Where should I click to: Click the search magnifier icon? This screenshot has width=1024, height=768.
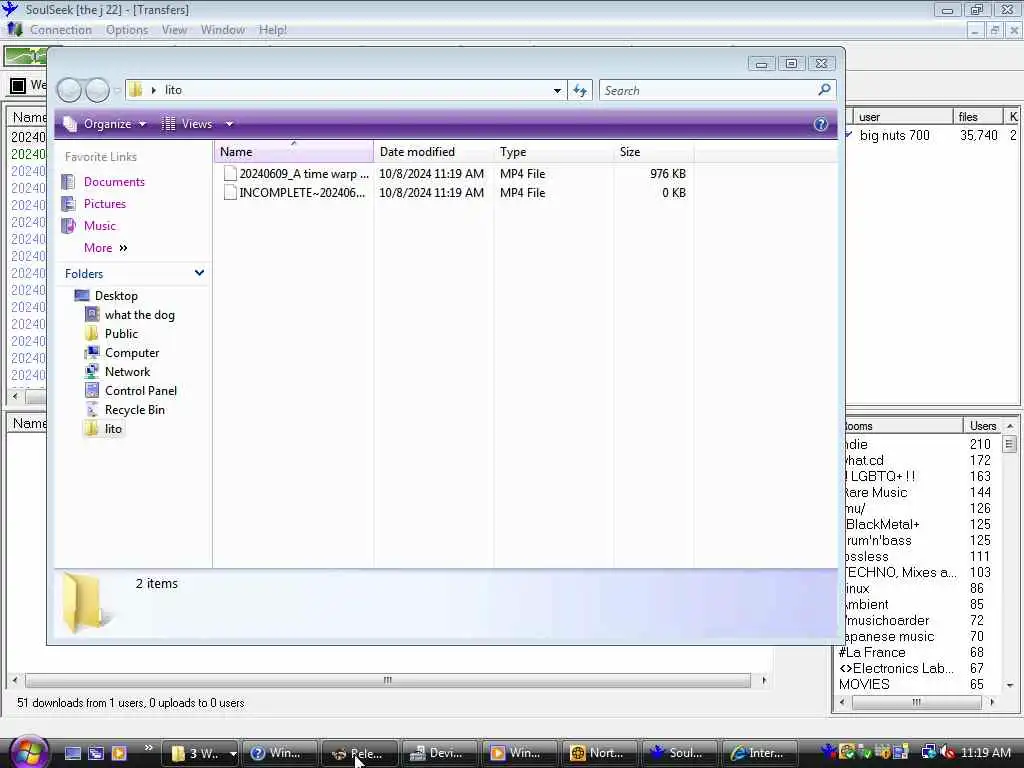click(x=824, y=89)
